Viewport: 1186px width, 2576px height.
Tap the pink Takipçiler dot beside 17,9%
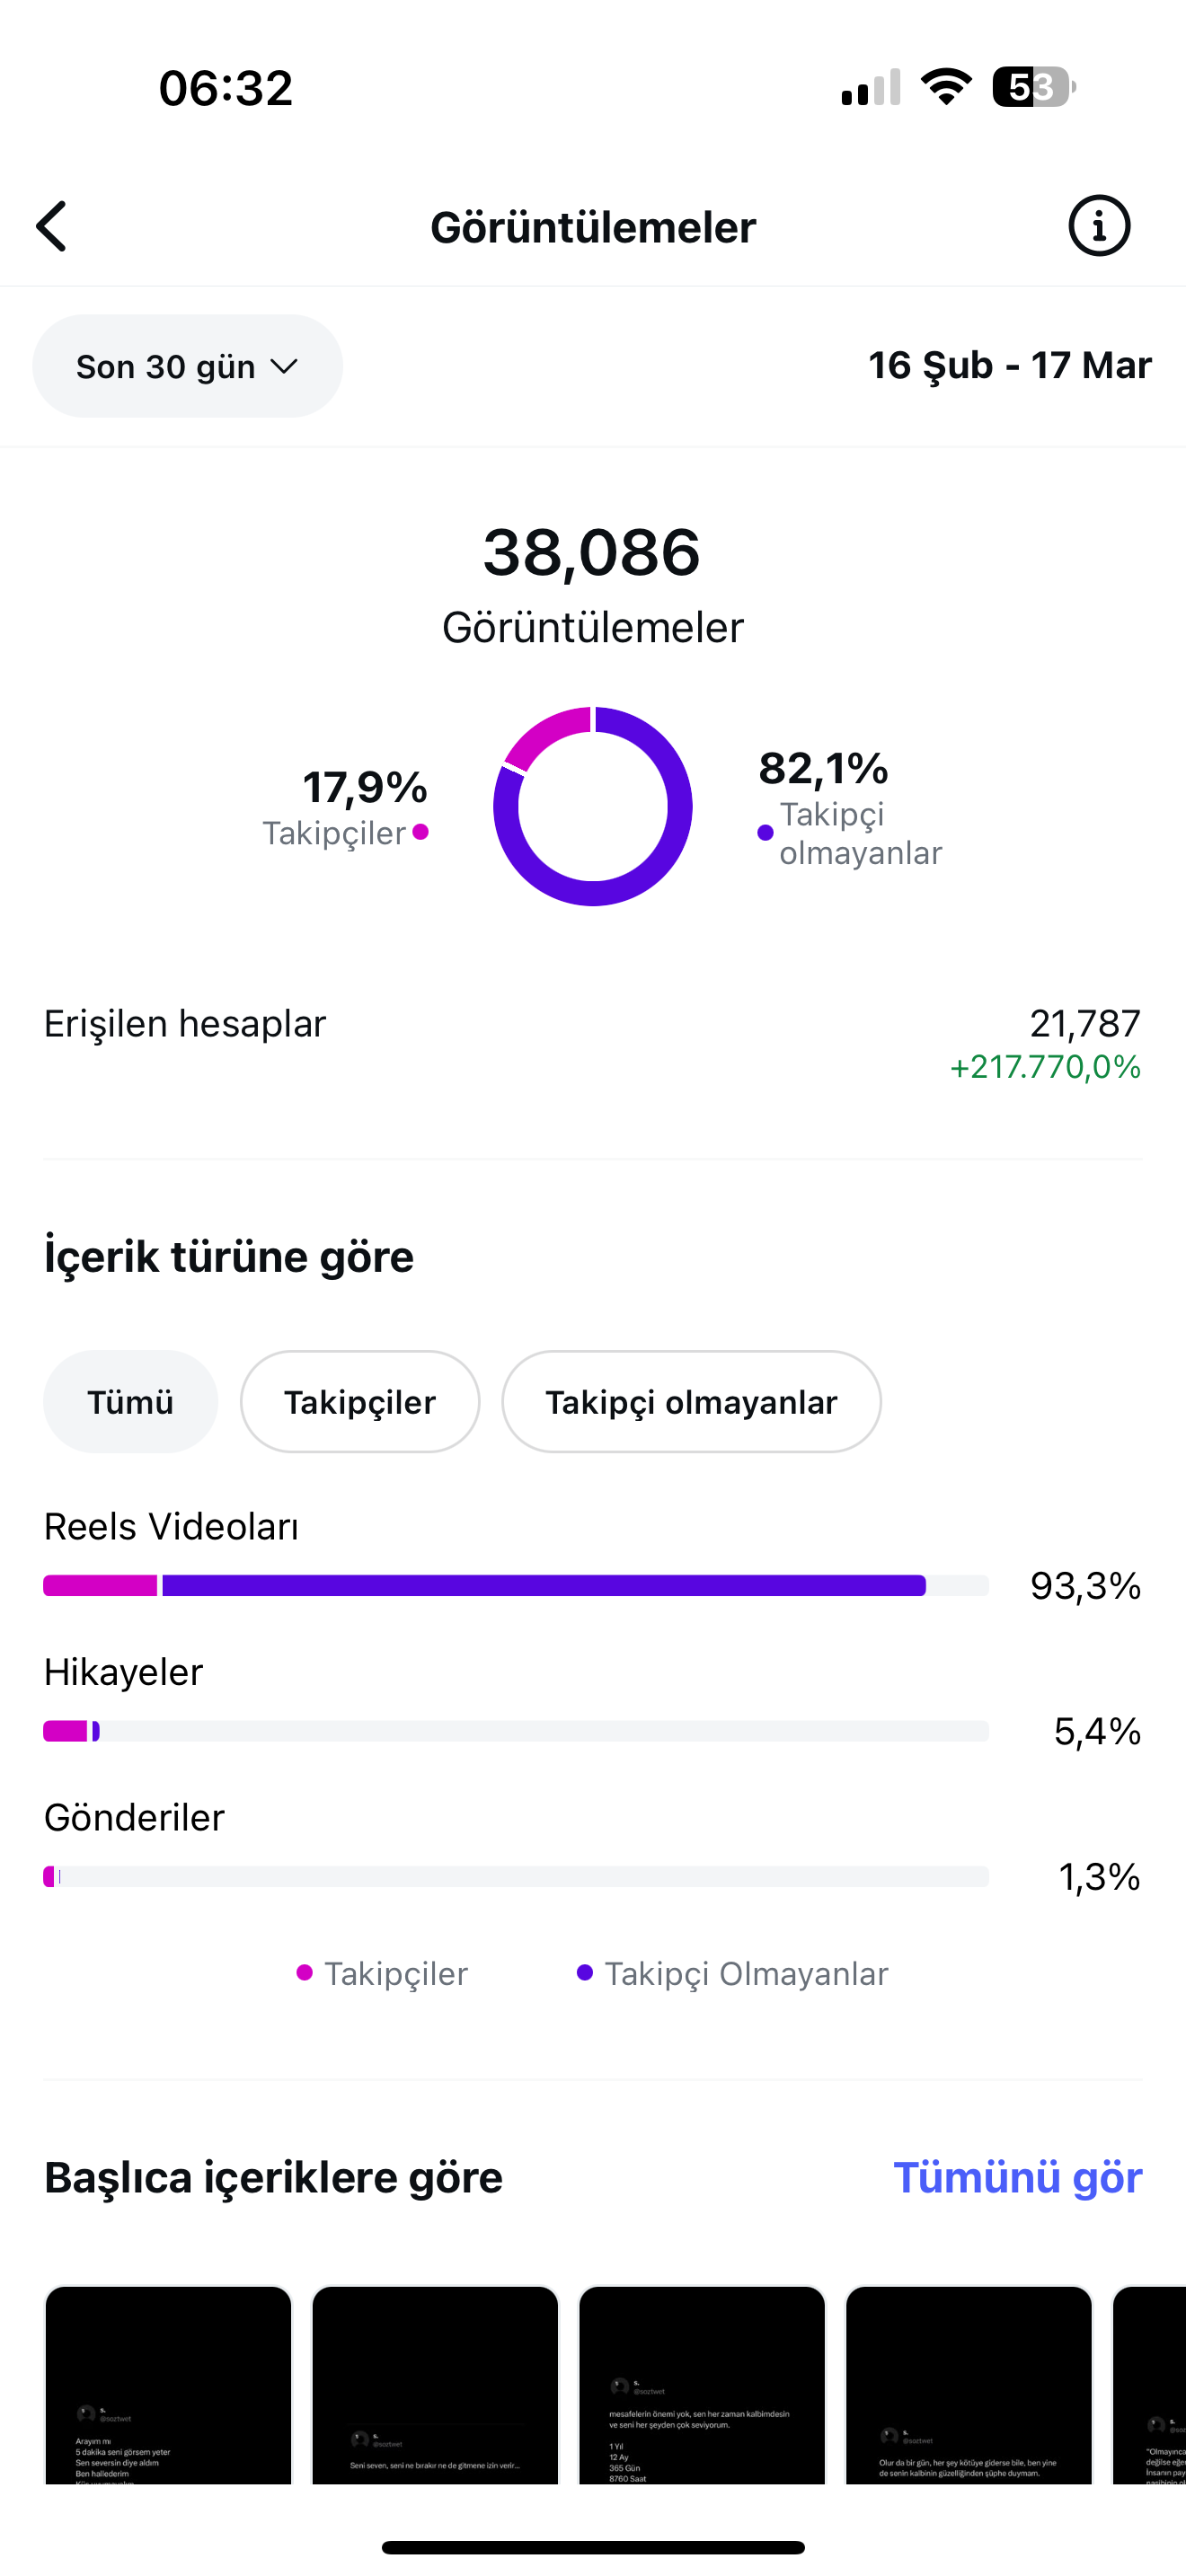[x=421, y=832]
